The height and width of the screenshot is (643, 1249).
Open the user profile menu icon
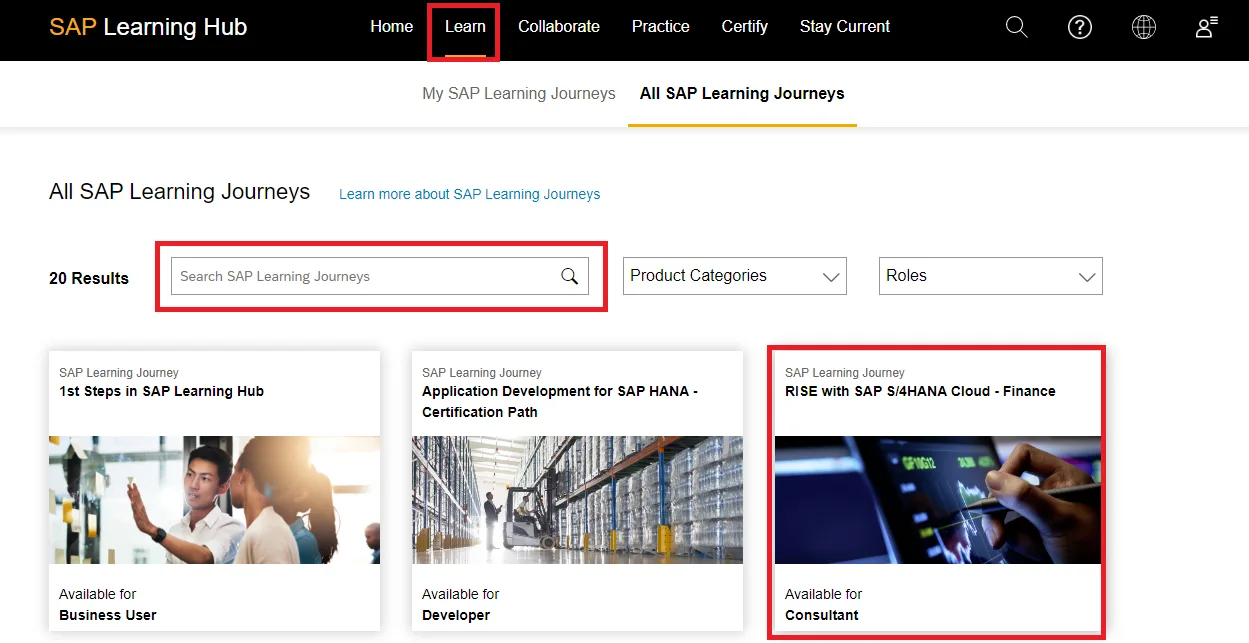pyautogui.click(x=1207, y=28)
